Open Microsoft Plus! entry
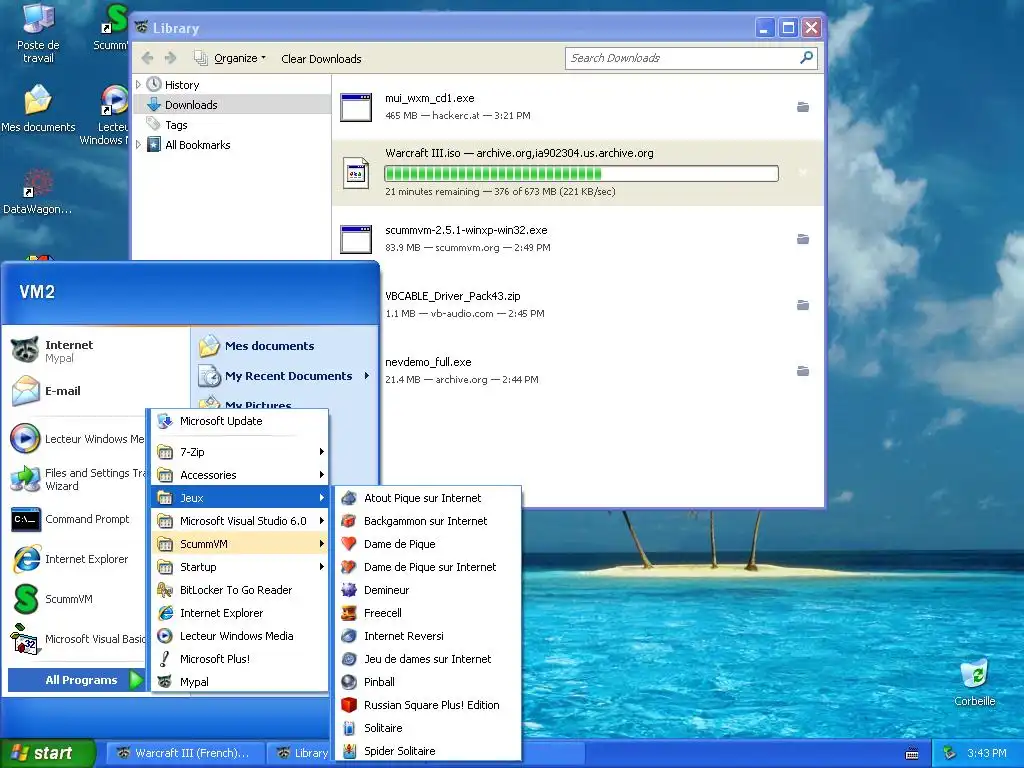1024x768 pixels. point(240,659)
